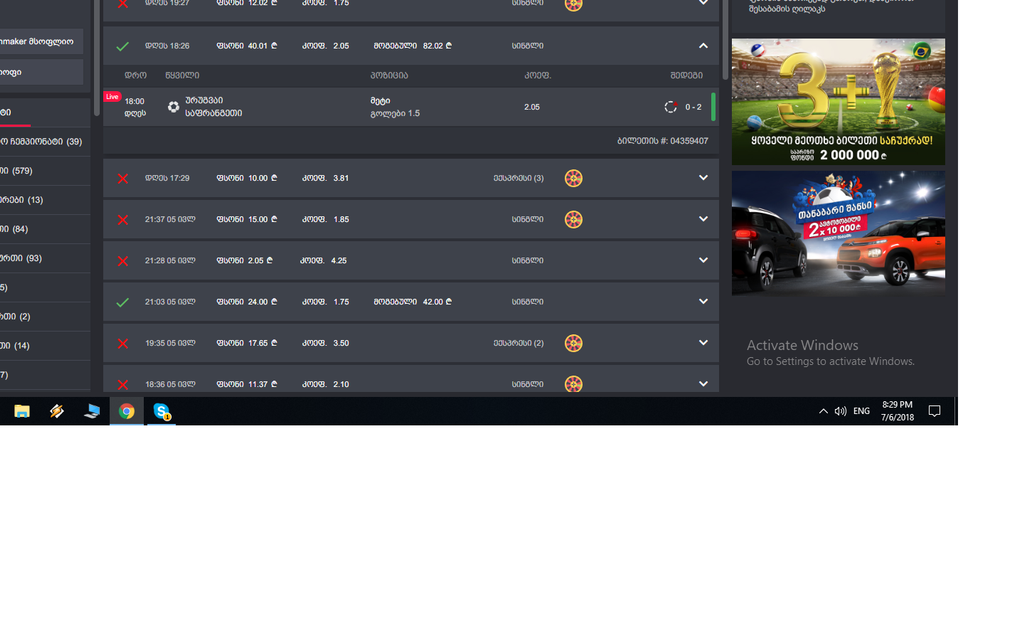This screenshot has height=640, width=1024.
Task: Click the bet list vertical scrollbar
Action: [x=725, y=40]
